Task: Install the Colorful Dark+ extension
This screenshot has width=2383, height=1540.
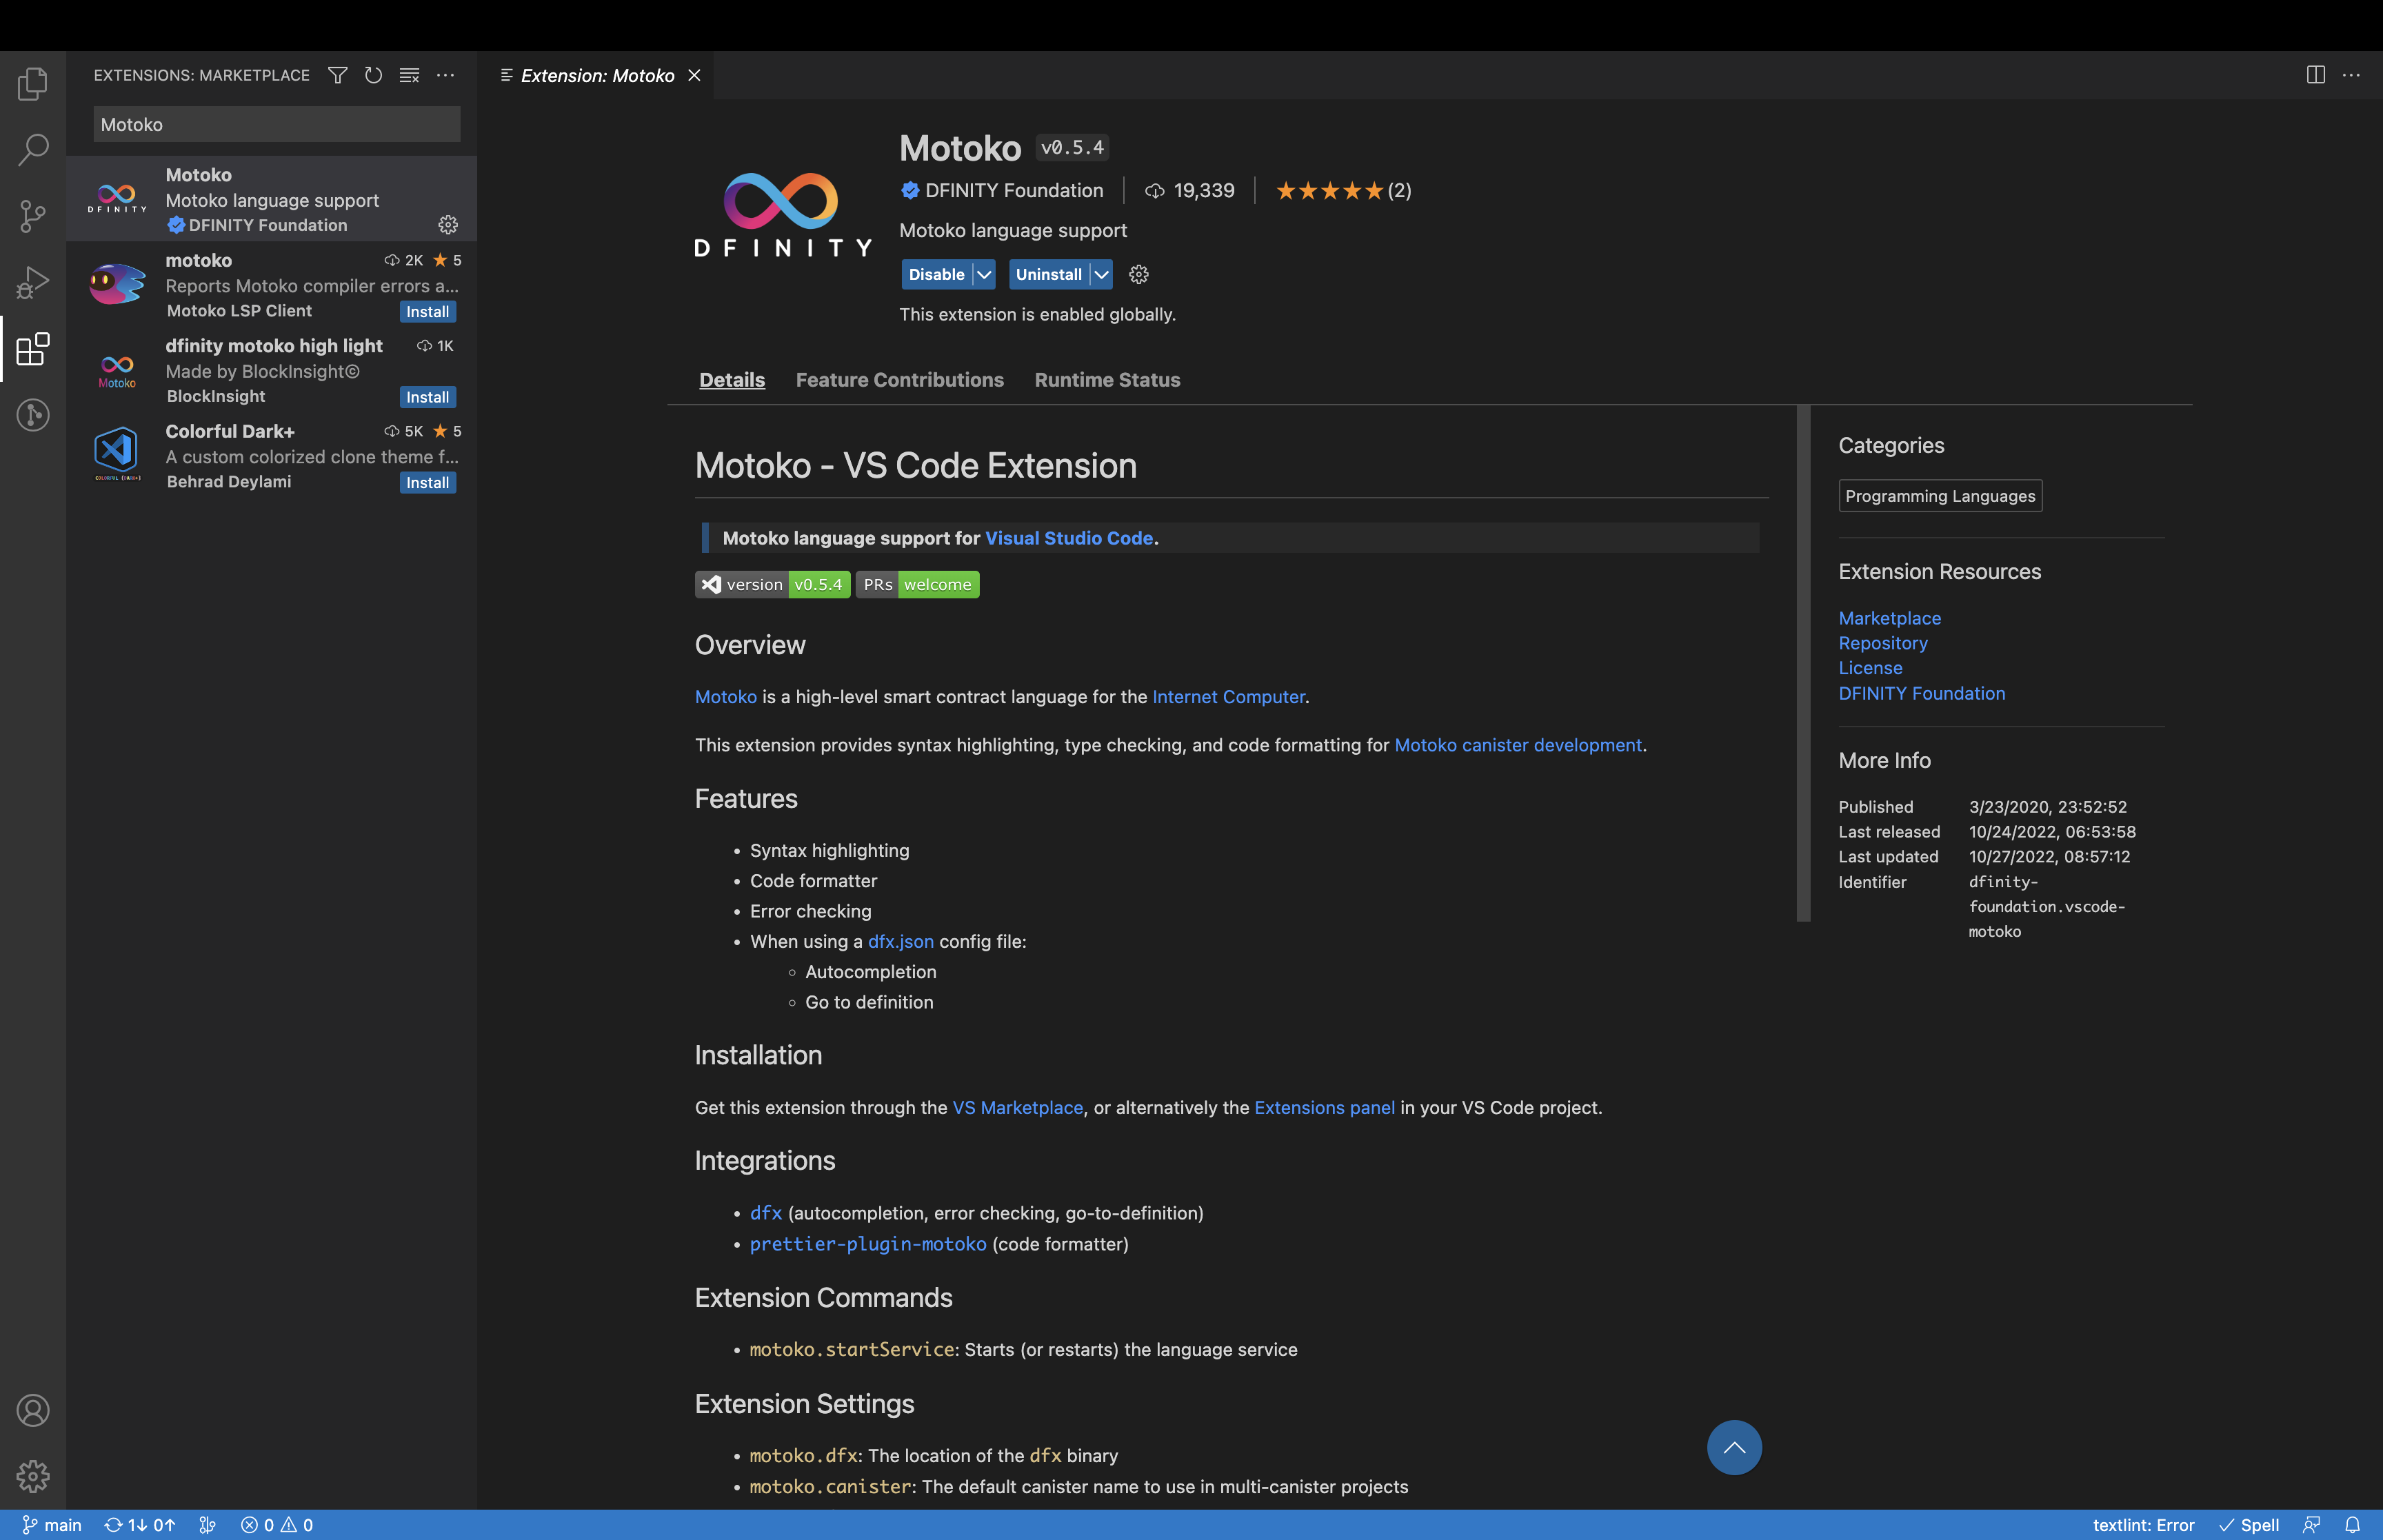Action: coord(427,483)
